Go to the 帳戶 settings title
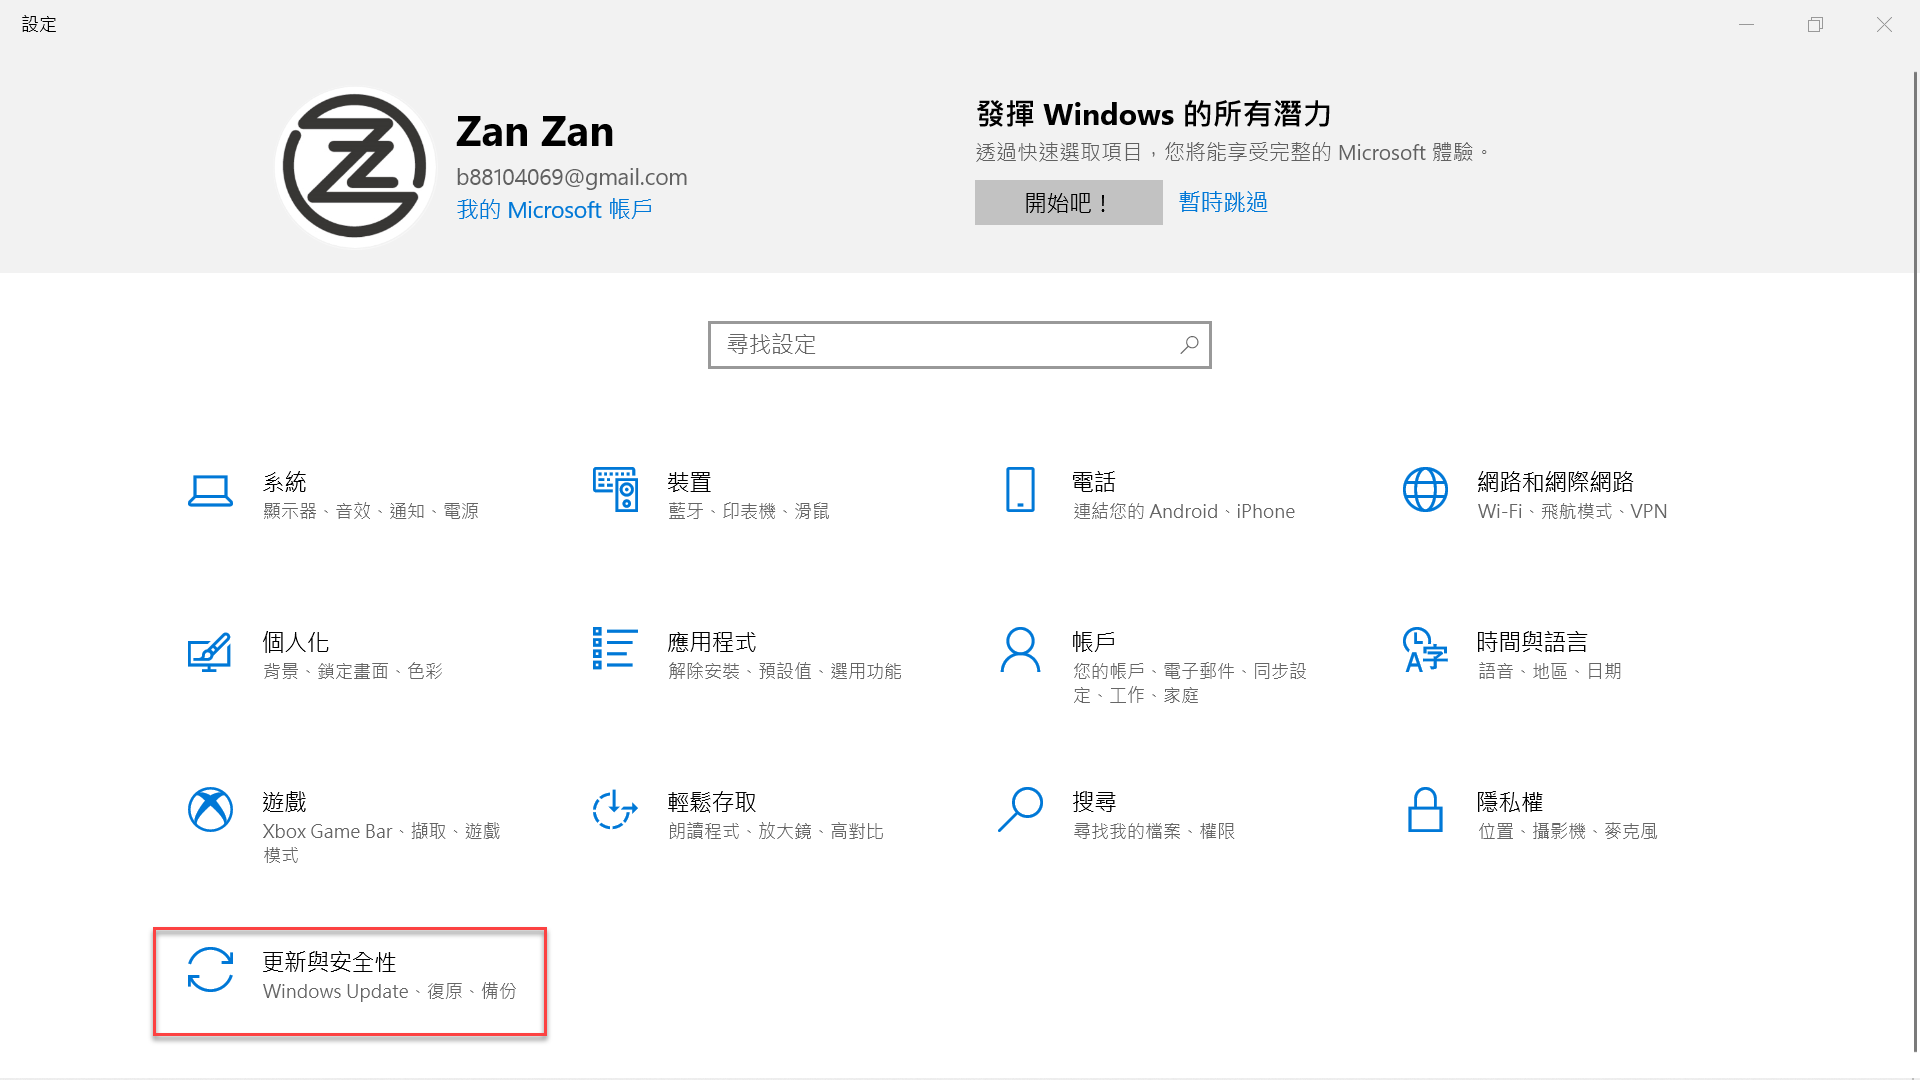1920x1080 pixels. click(1094, 642)
